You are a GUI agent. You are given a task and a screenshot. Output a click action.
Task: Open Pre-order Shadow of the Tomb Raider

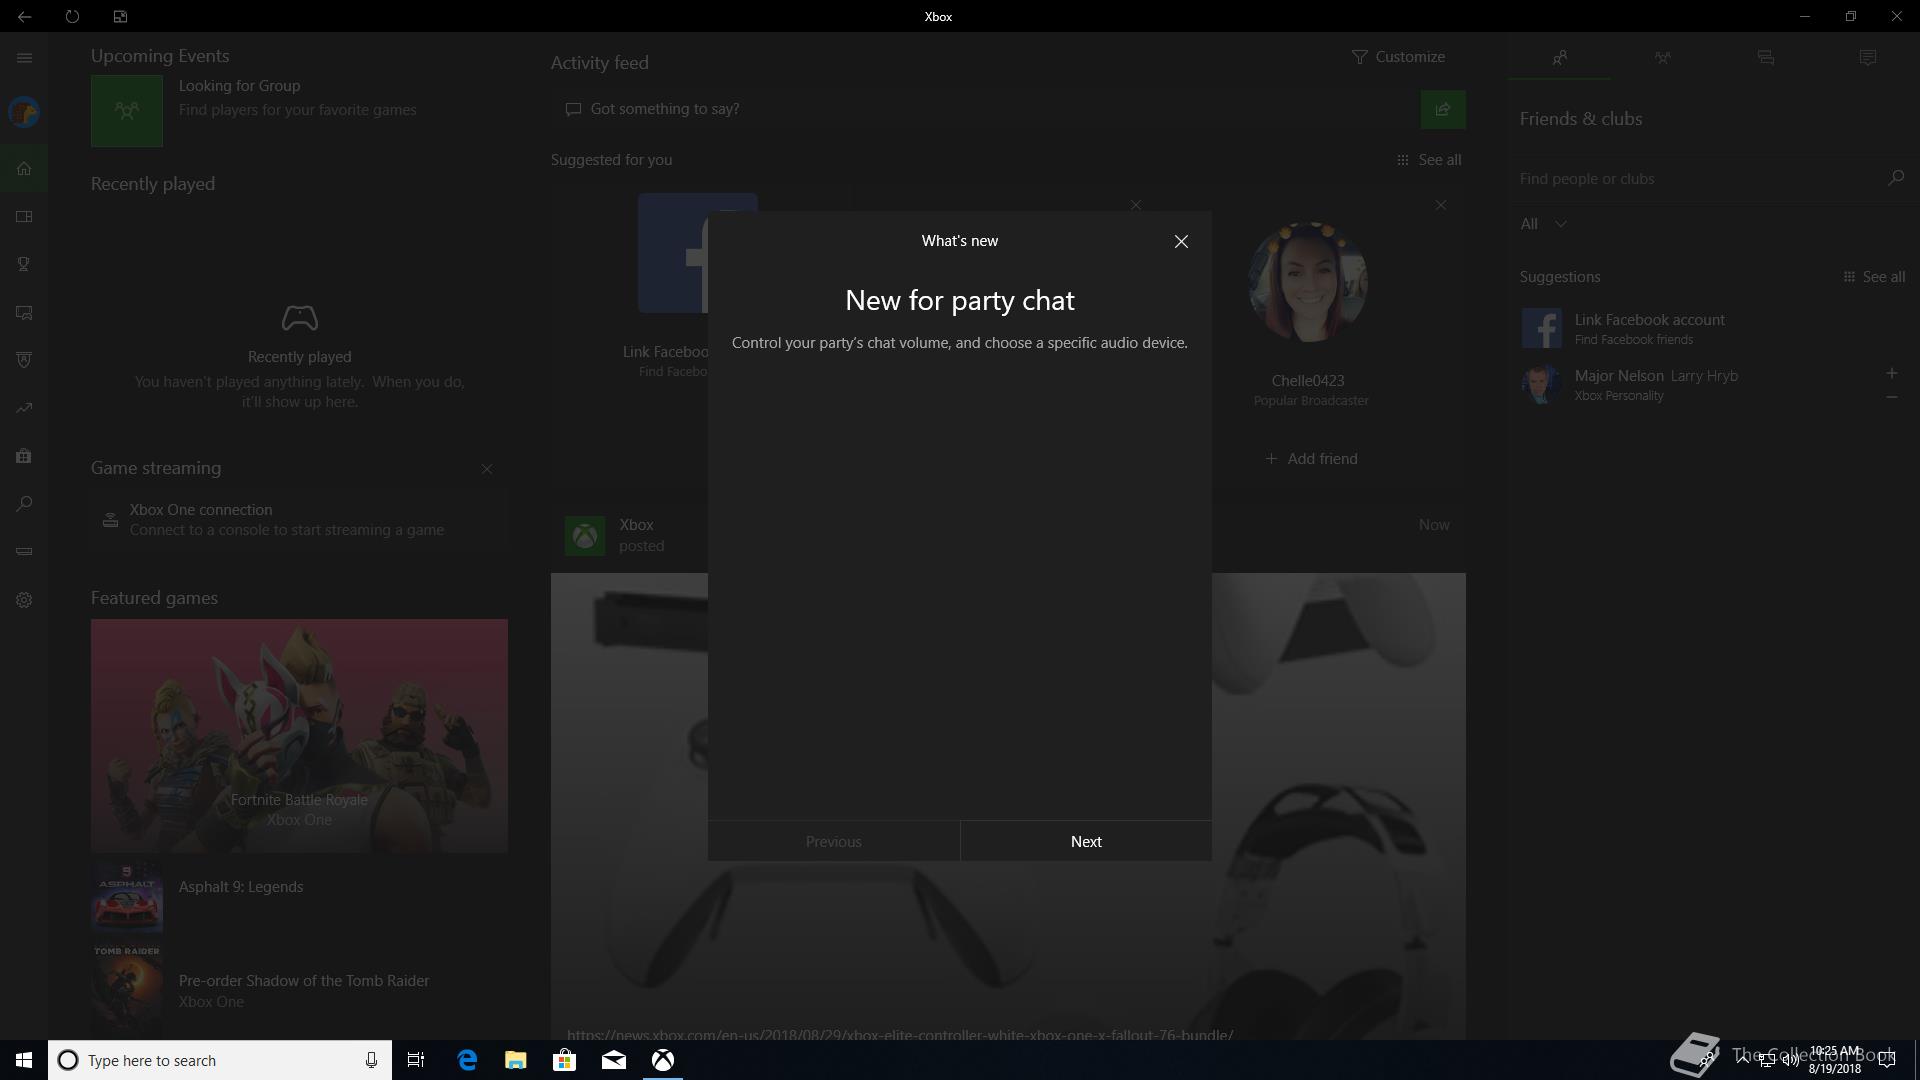299,991
